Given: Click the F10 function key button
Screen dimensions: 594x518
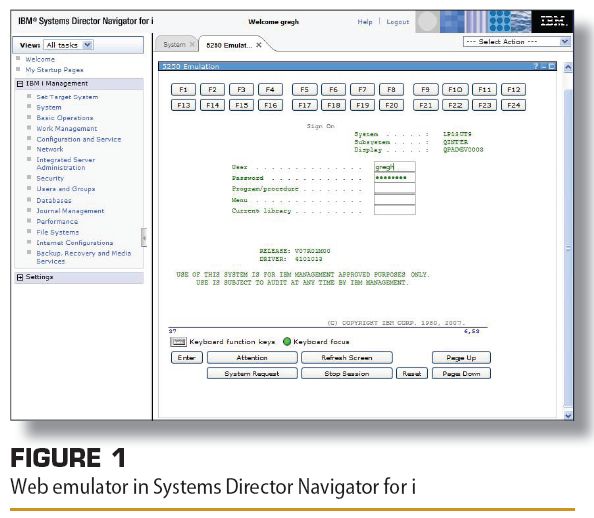Looking at the screenshot, I should (x=455, y=89).
